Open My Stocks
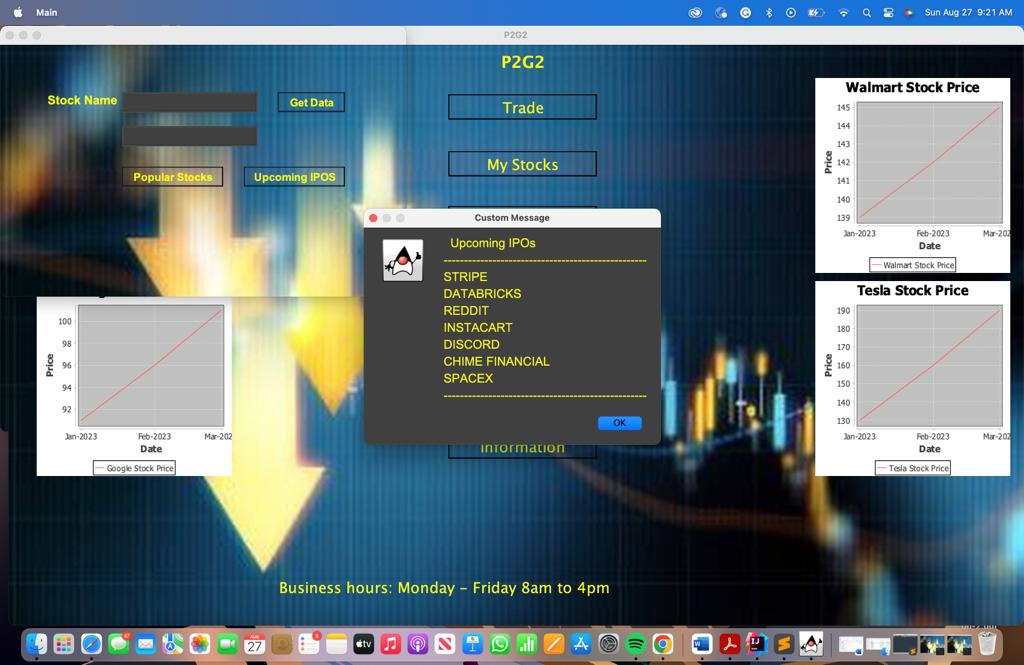1024x665 pixels. [x=522, y=164]
